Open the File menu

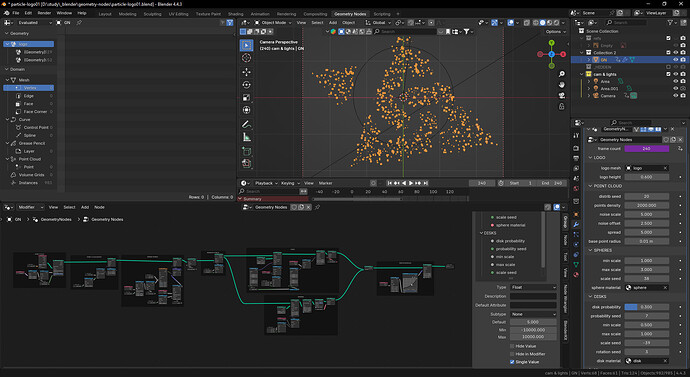click(15, 13)
